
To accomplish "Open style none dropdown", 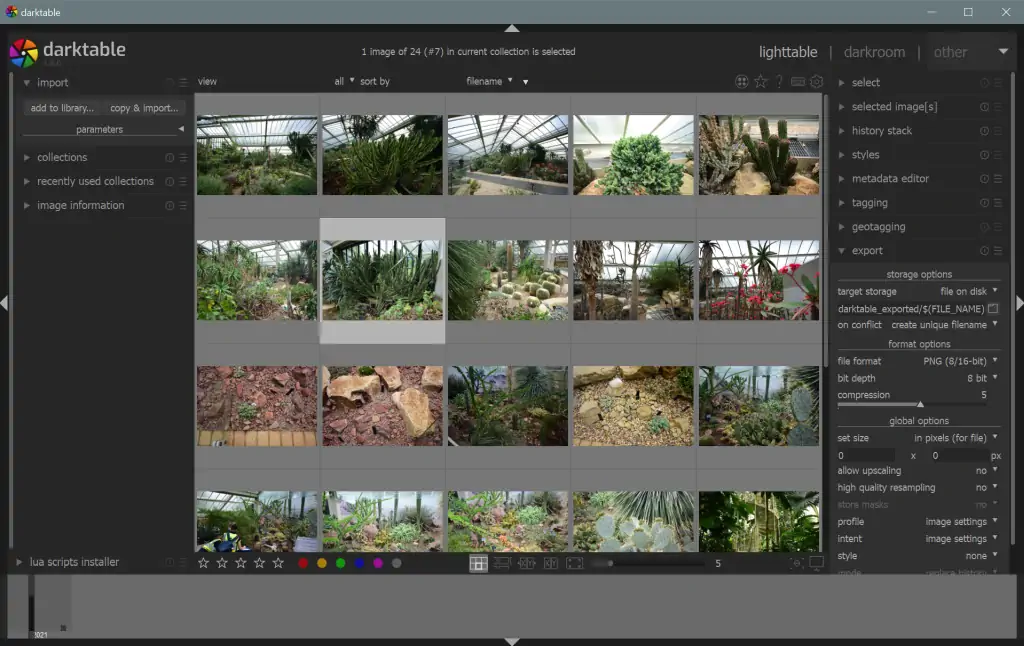I will coord(918,556).
